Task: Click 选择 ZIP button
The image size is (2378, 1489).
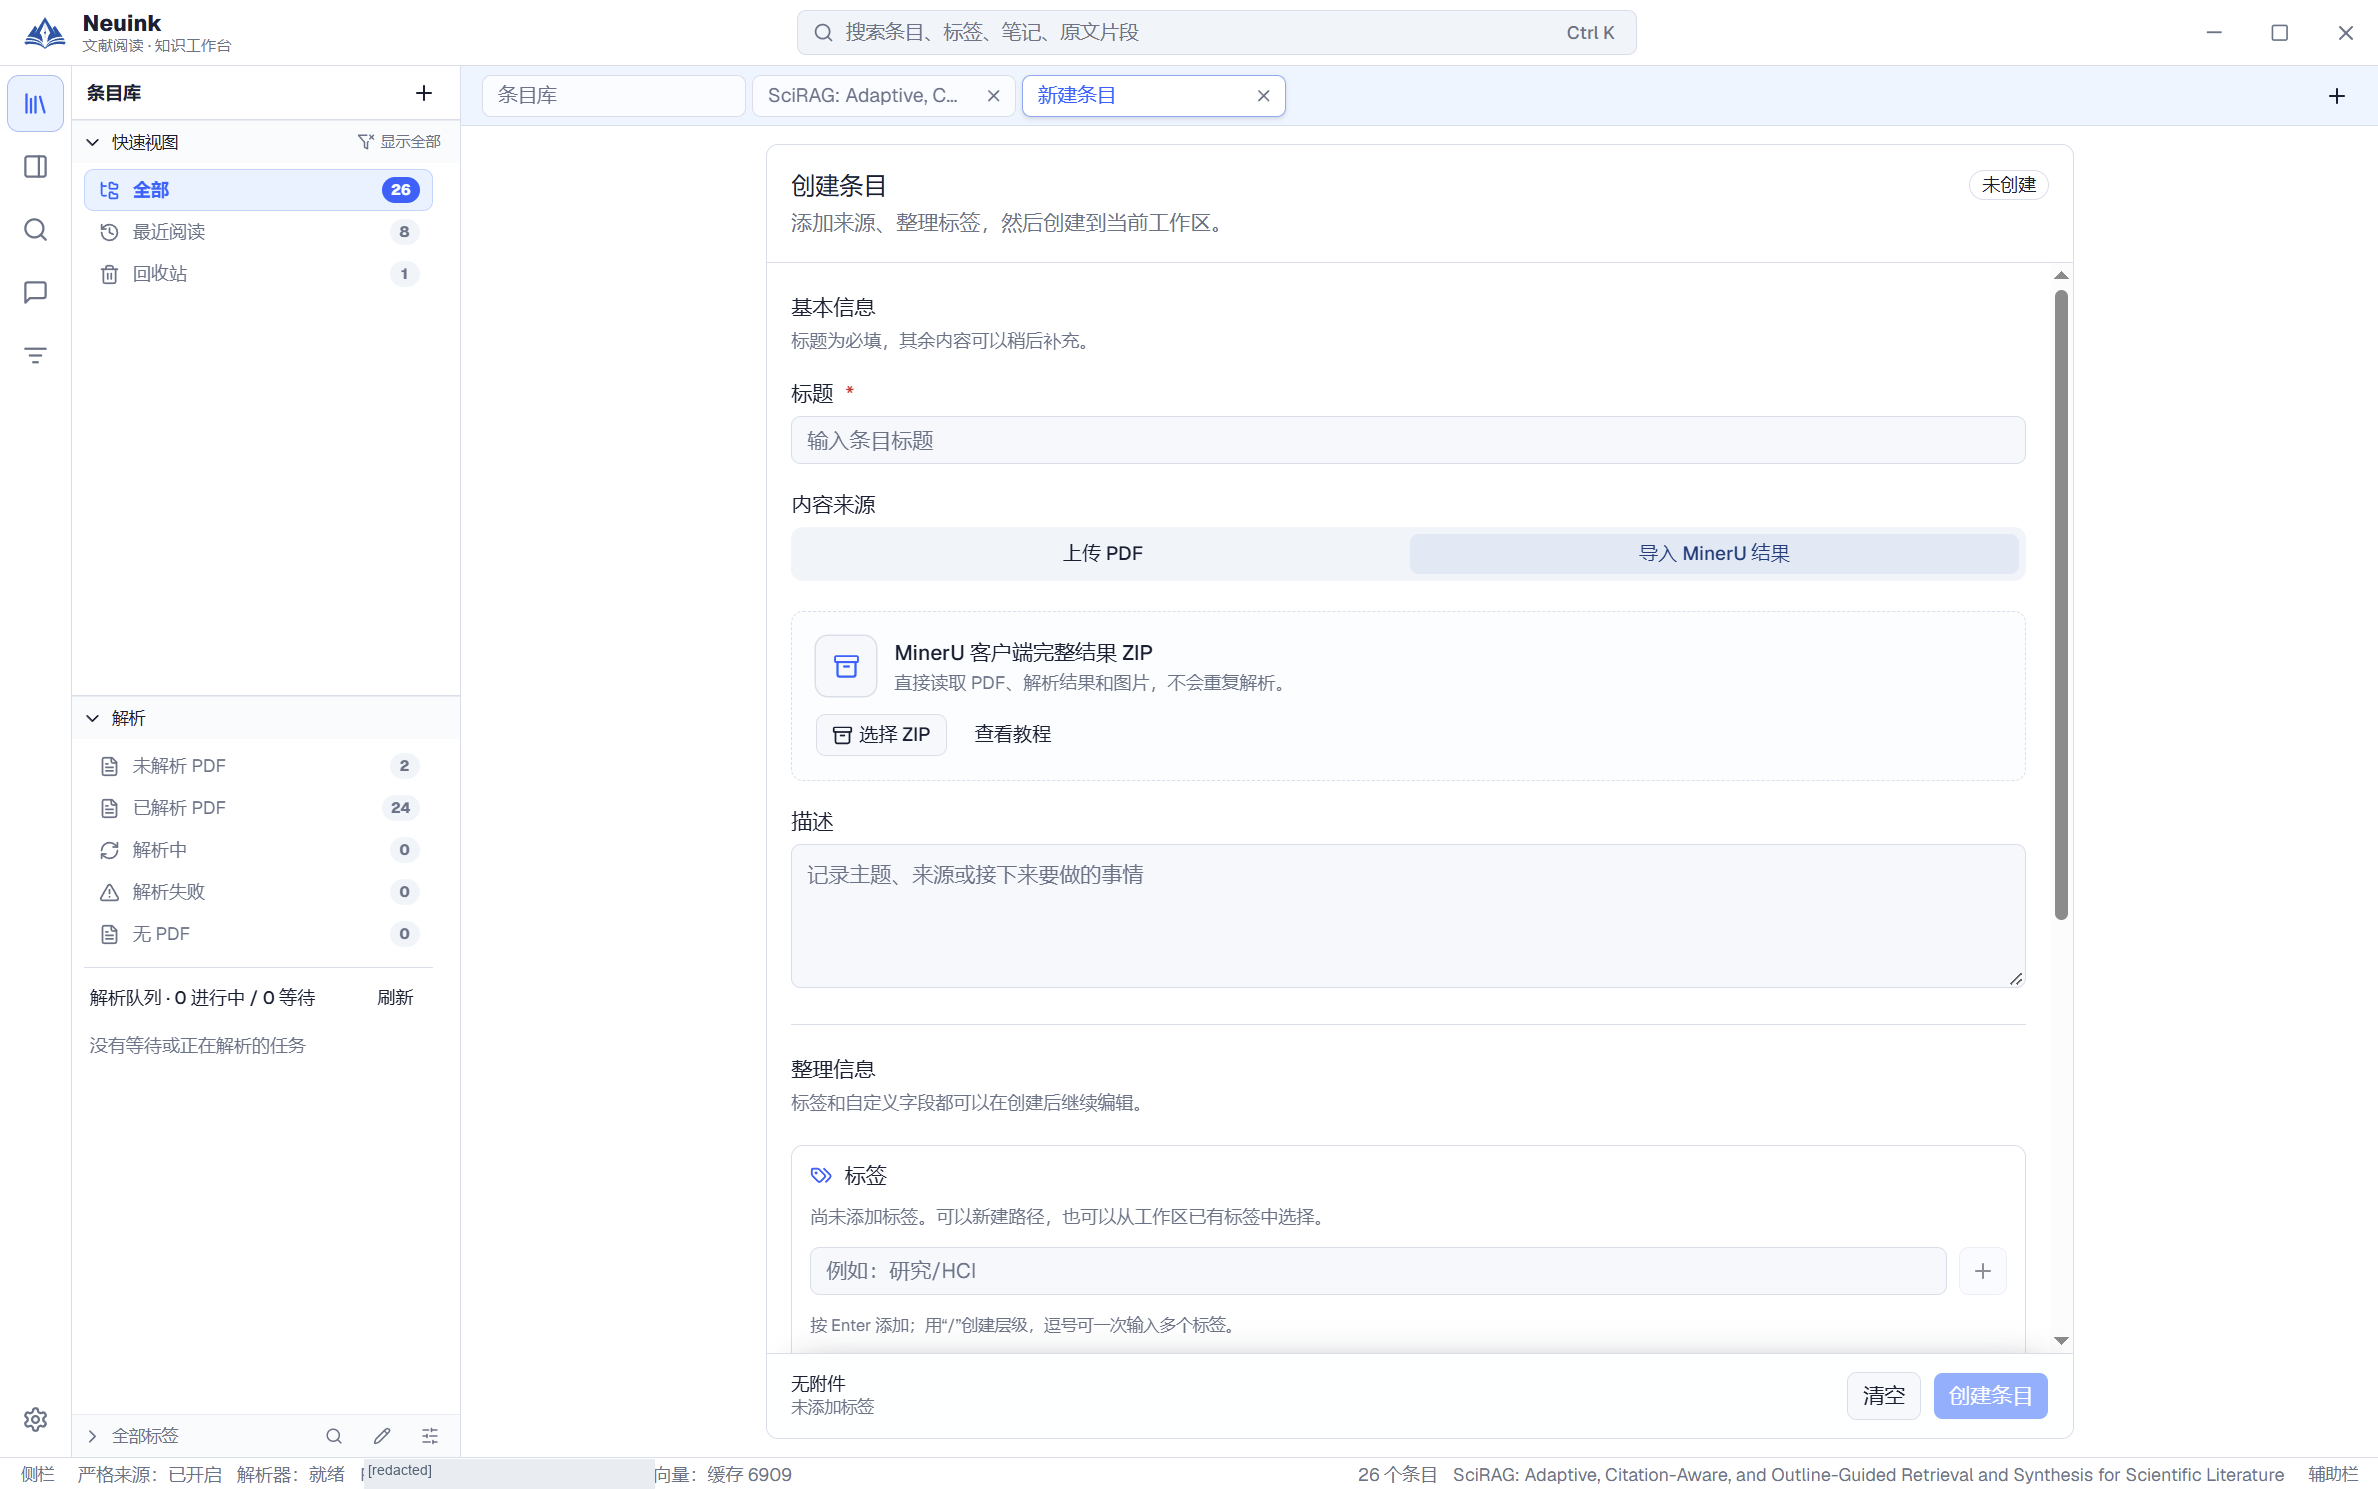Action: (881, 735)
